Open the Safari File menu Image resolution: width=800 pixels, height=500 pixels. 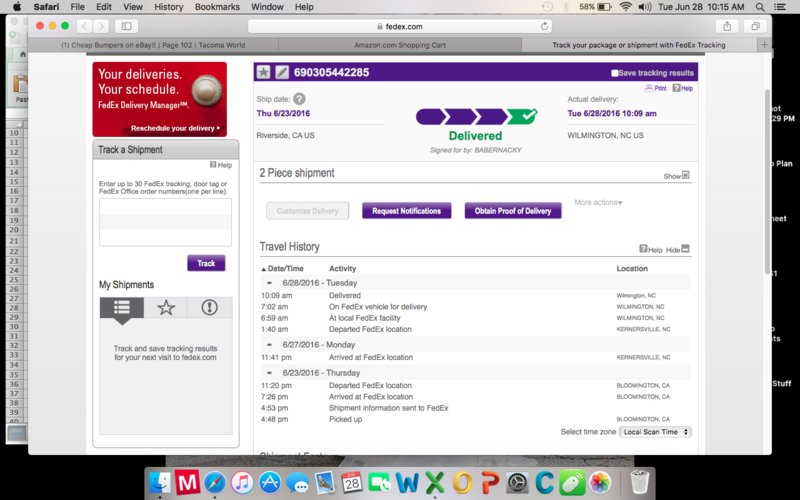78,7
